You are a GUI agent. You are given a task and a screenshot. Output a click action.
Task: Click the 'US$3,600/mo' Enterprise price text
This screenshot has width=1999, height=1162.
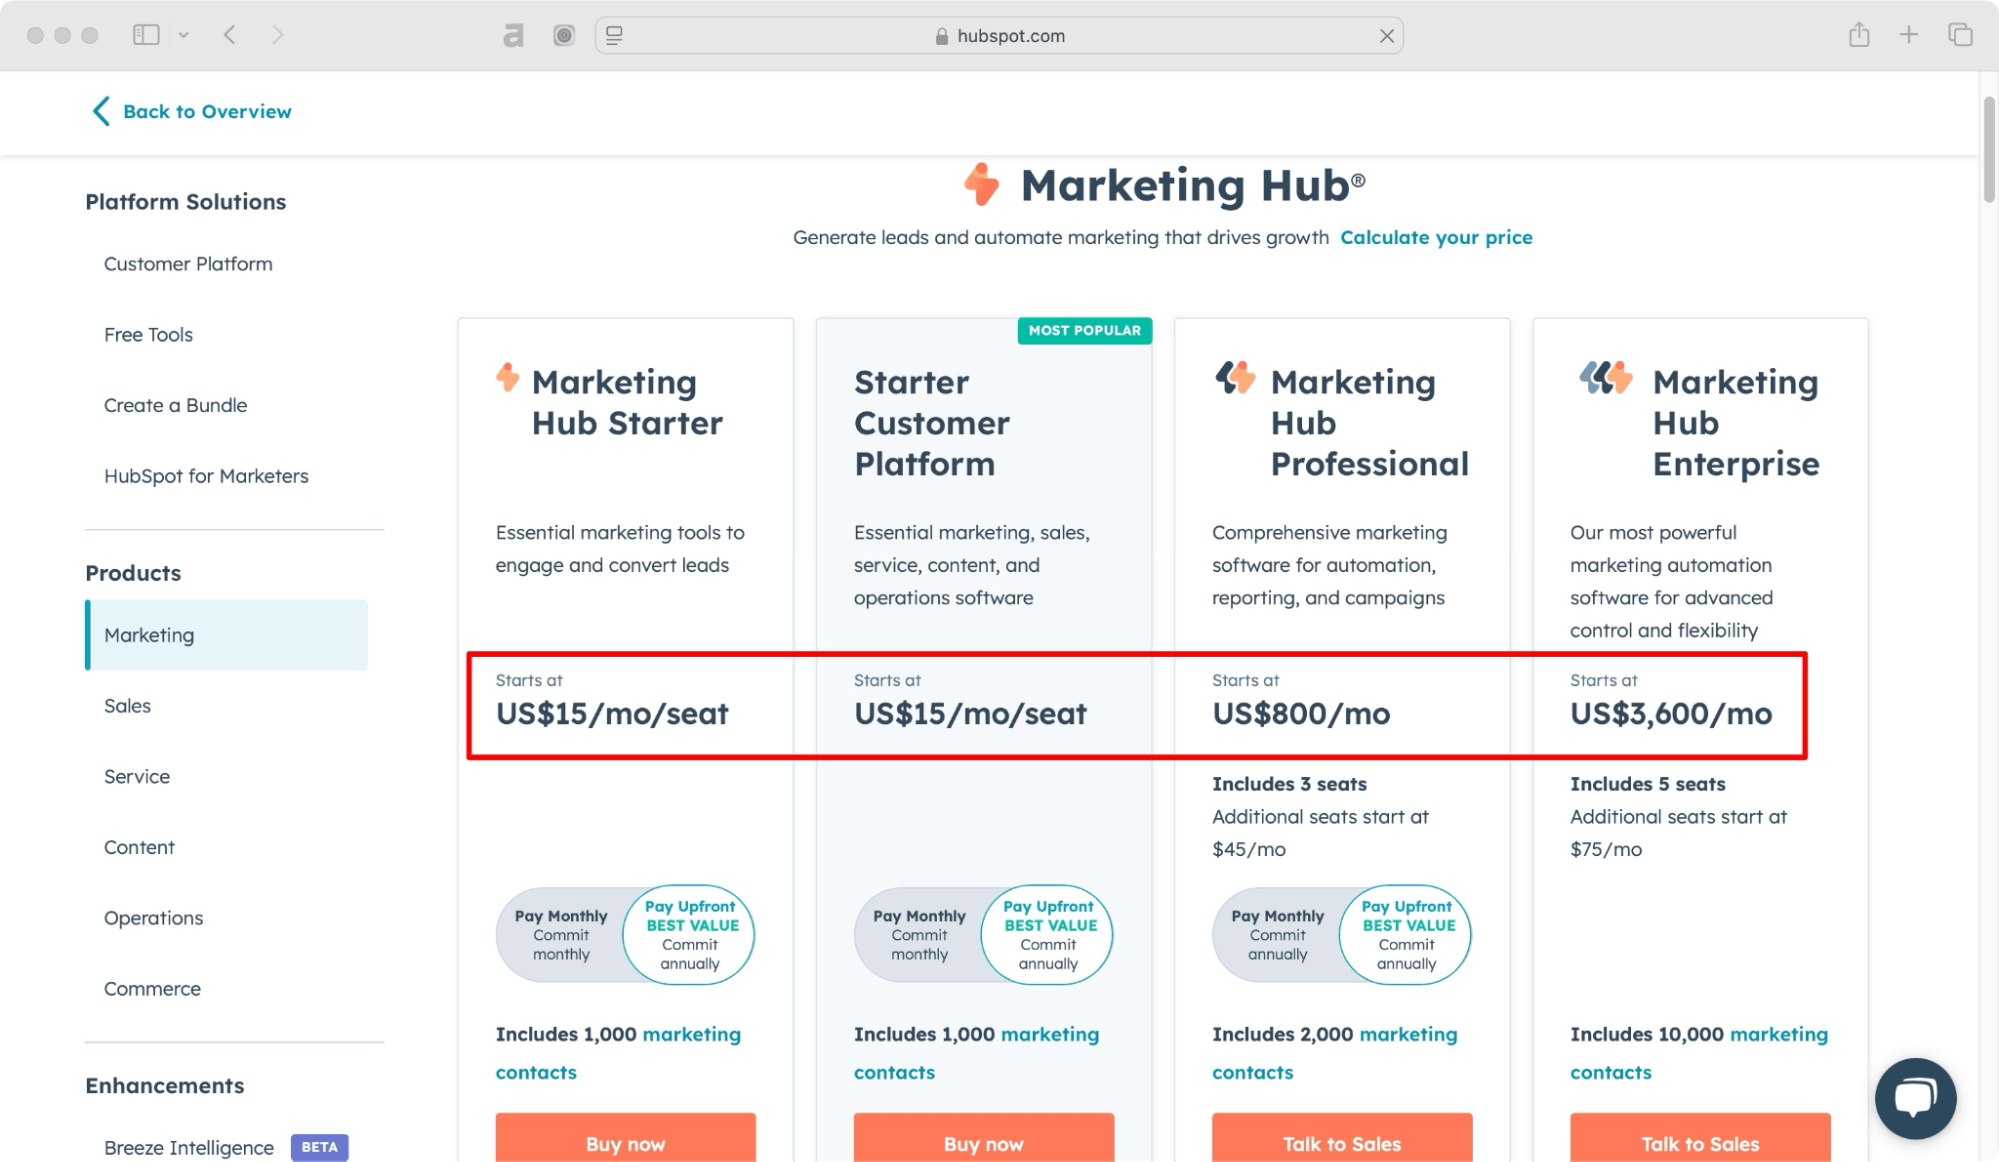tap(1671, 714)
